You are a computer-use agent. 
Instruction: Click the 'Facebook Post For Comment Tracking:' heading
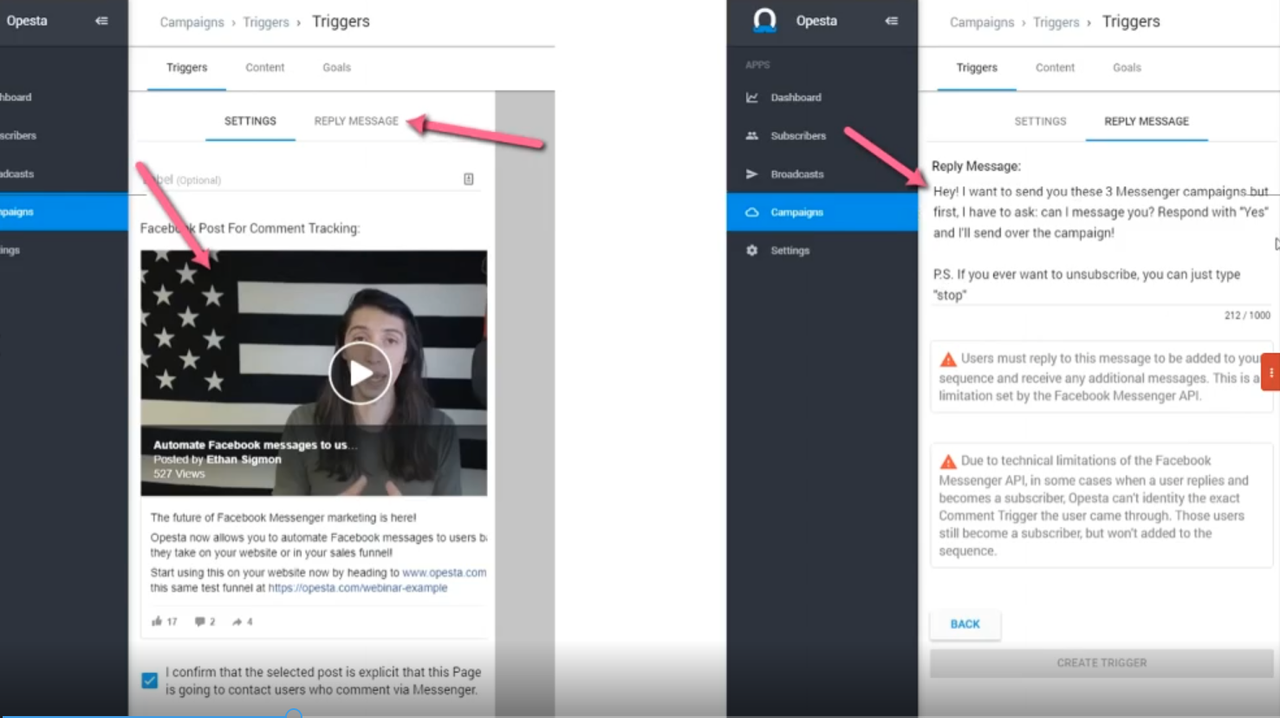click(x=250, y=229)
